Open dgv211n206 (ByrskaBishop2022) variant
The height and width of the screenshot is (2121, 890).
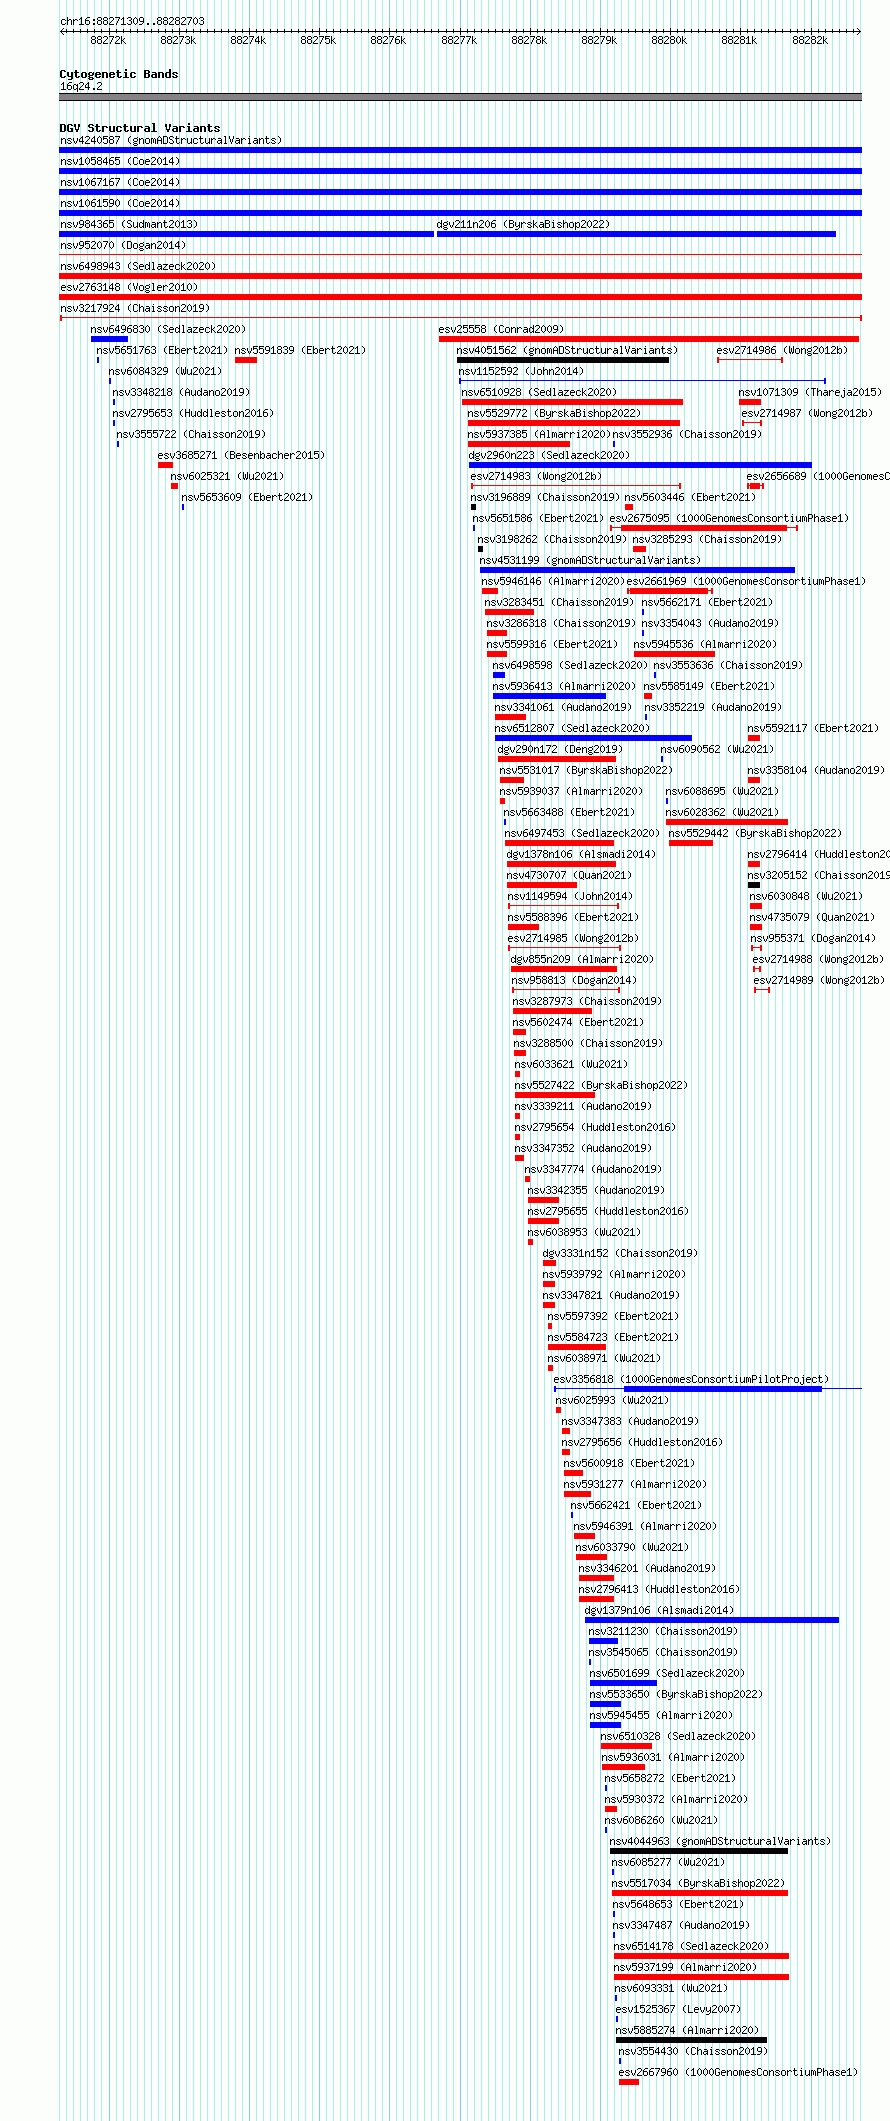pos(523,224)
